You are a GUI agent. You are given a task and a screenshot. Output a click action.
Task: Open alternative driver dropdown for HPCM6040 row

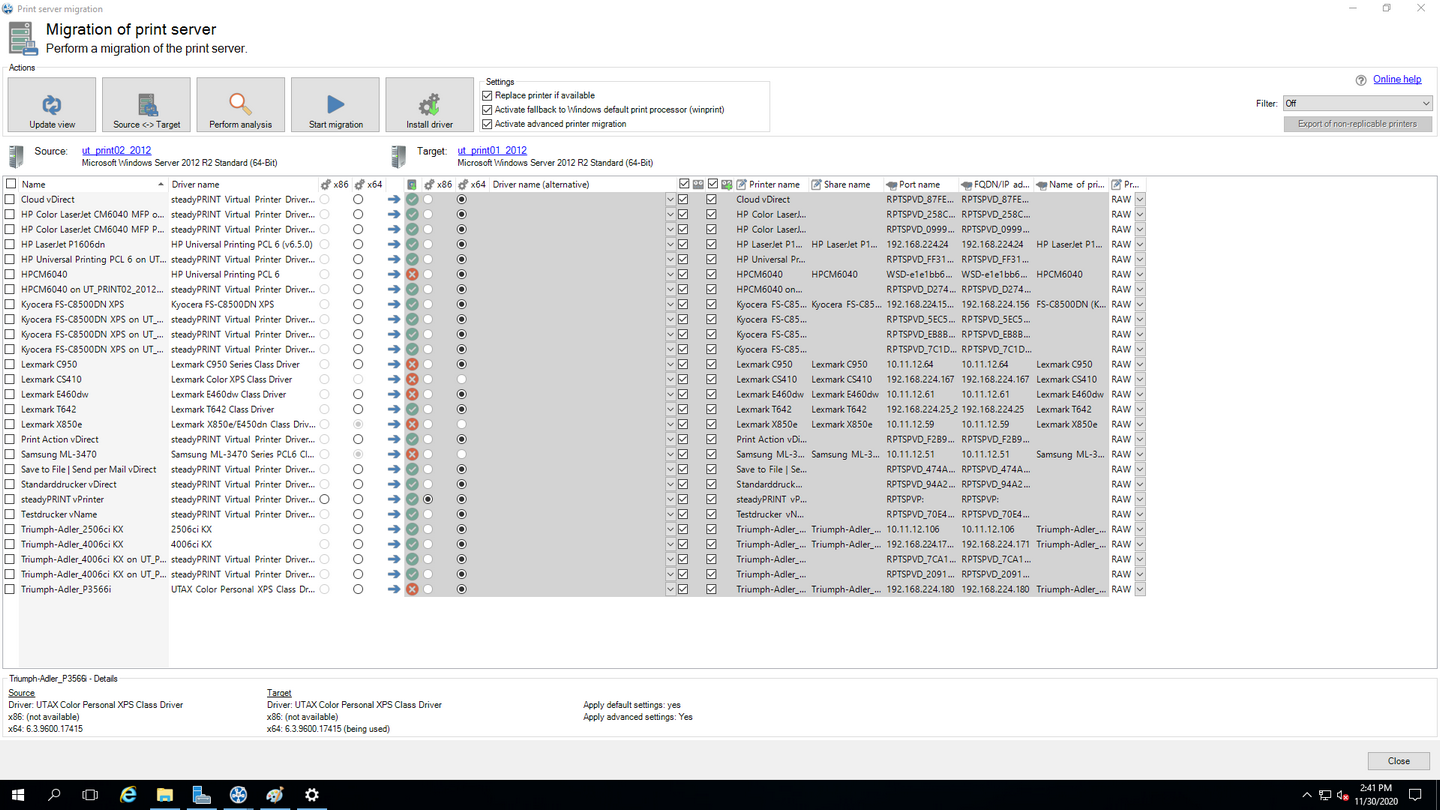tap(670, 274)
